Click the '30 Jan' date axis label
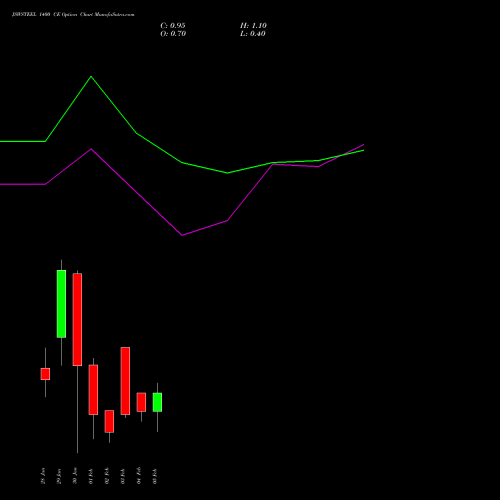This screenshot has width=500, height=500. (75, 476)
